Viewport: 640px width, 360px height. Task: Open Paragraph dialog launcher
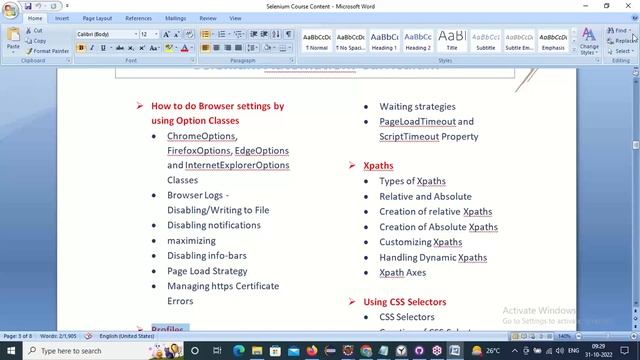pyautogui.click(x=291, y=60)
